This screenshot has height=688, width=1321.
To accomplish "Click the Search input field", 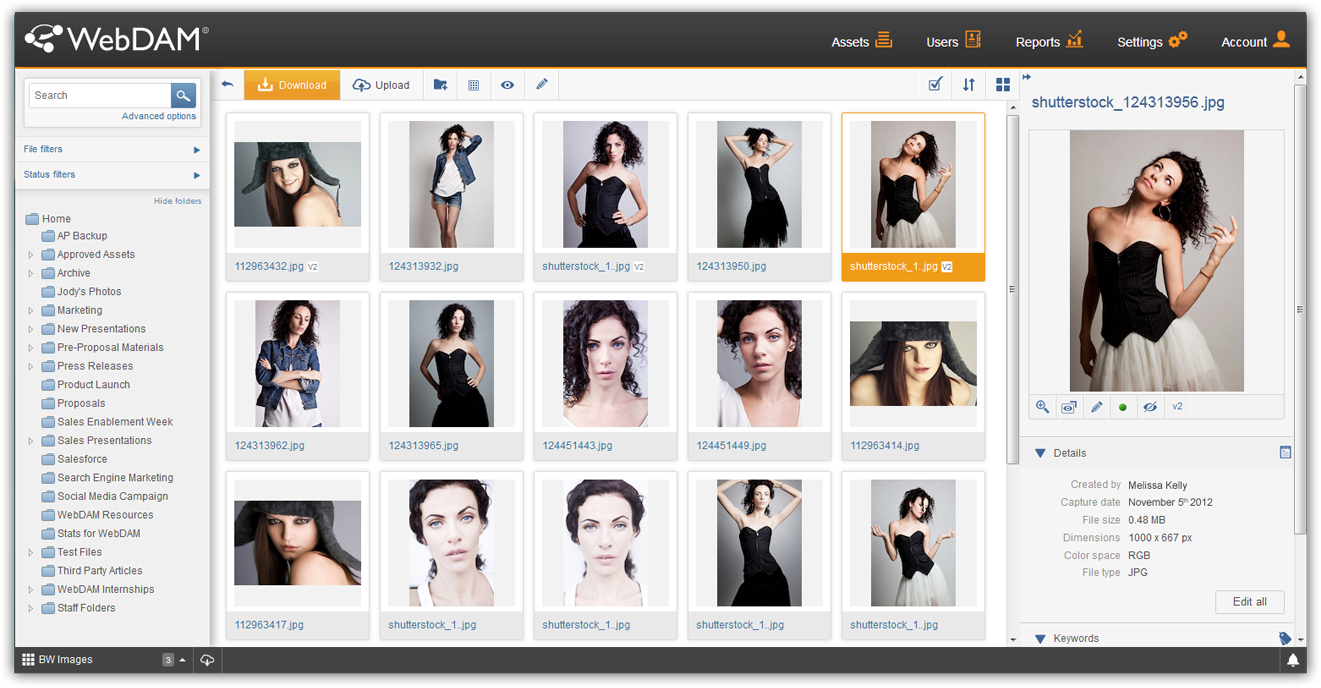I will pos(100,95).
